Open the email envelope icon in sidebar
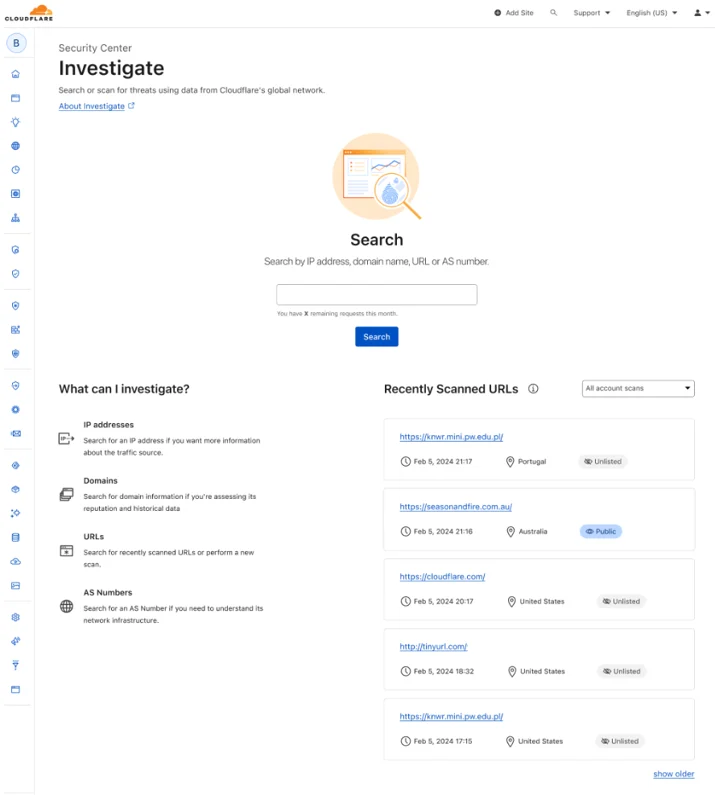The width and height of the screenshot is (715, 795). [x=16, y=433]
